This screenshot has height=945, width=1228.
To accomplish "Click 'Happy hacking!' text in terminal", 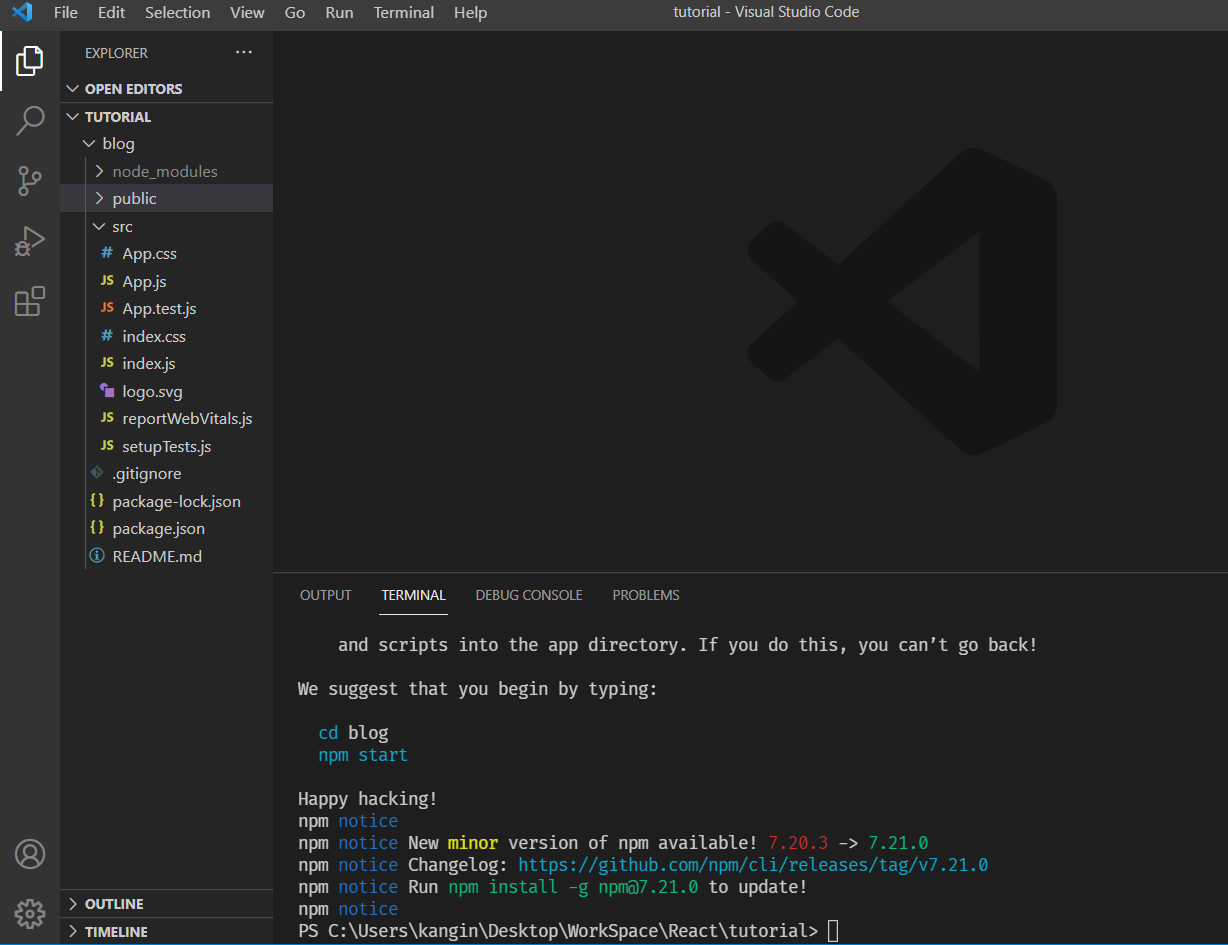I will tap(368, 799).
